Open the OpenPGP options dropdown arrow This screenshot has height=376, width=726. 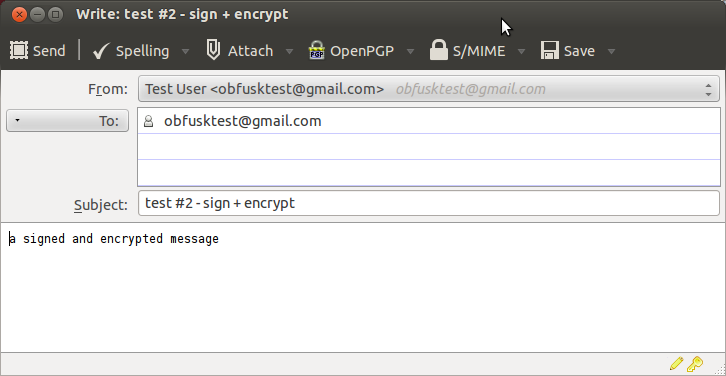pyautogui.click(x=410, y=51)
